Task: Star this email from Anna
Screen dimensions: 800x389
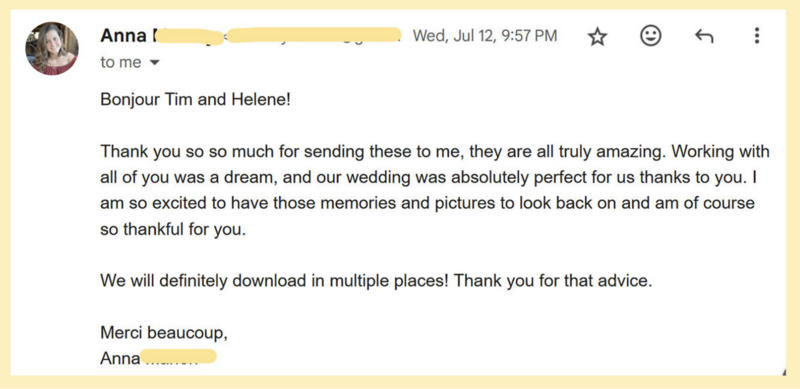Action: pos(597,37)
